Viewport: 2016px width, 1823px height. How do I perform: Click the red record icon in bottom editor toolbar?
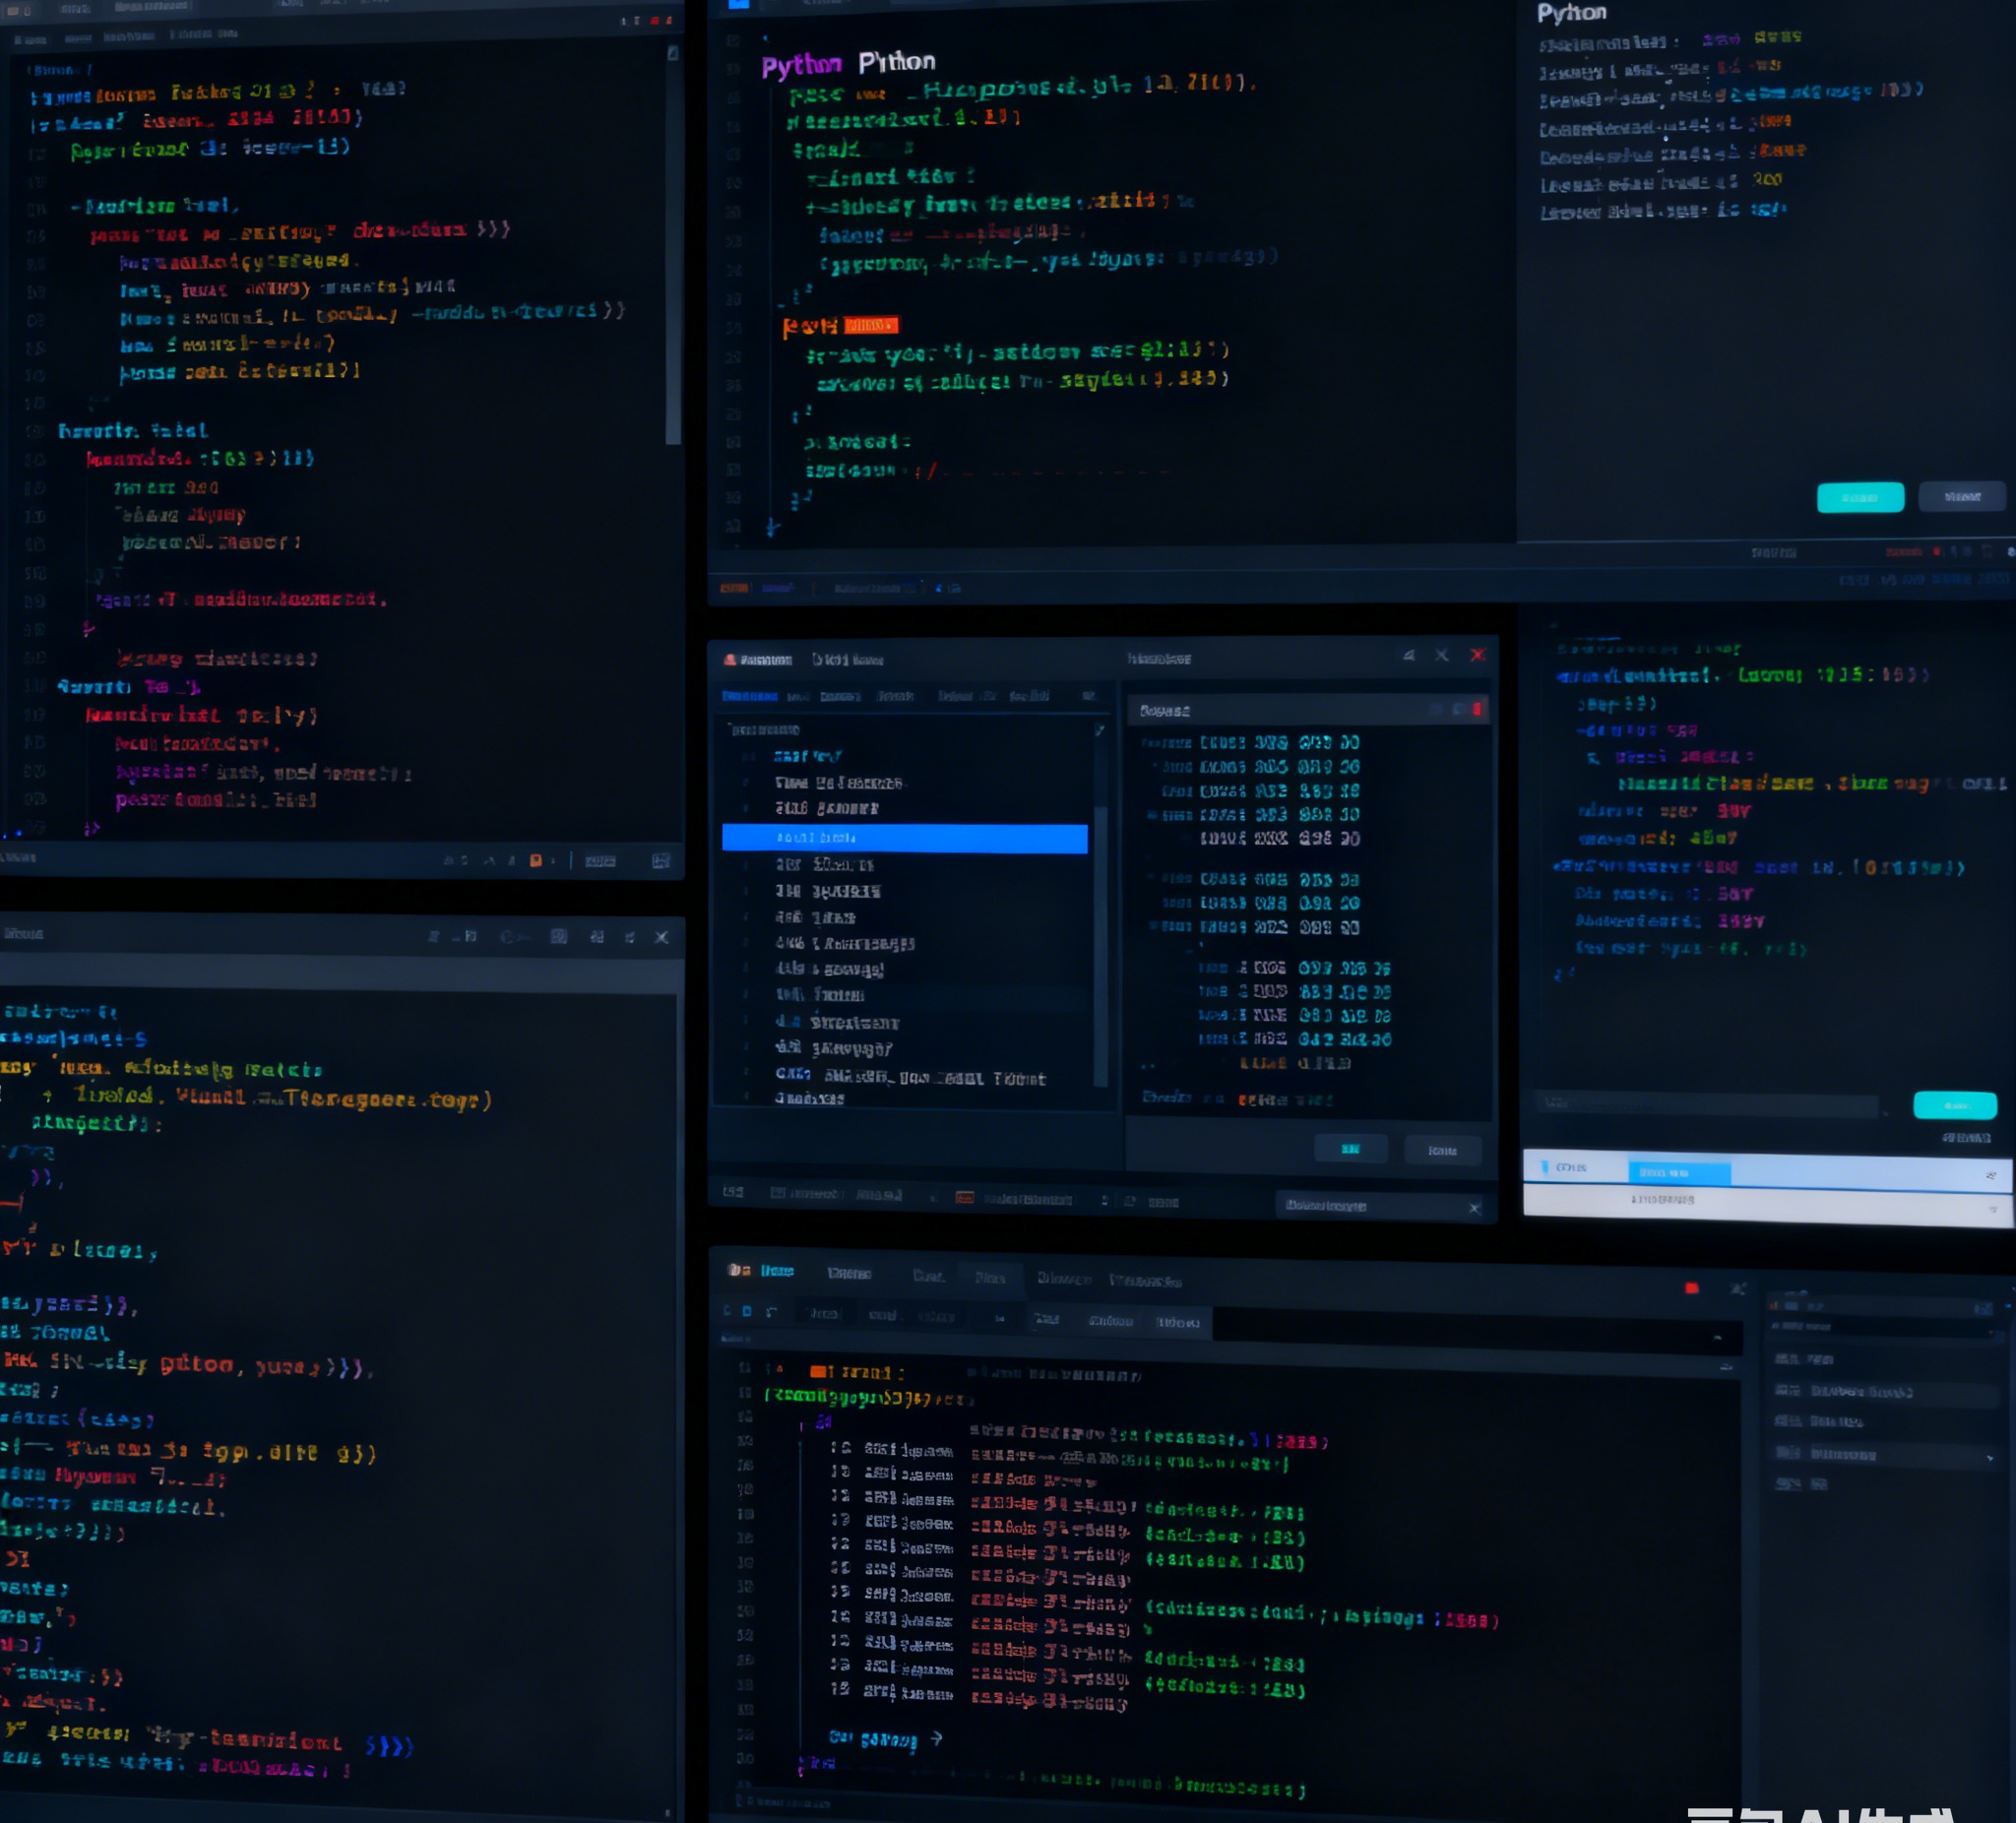point(1691,1288)
